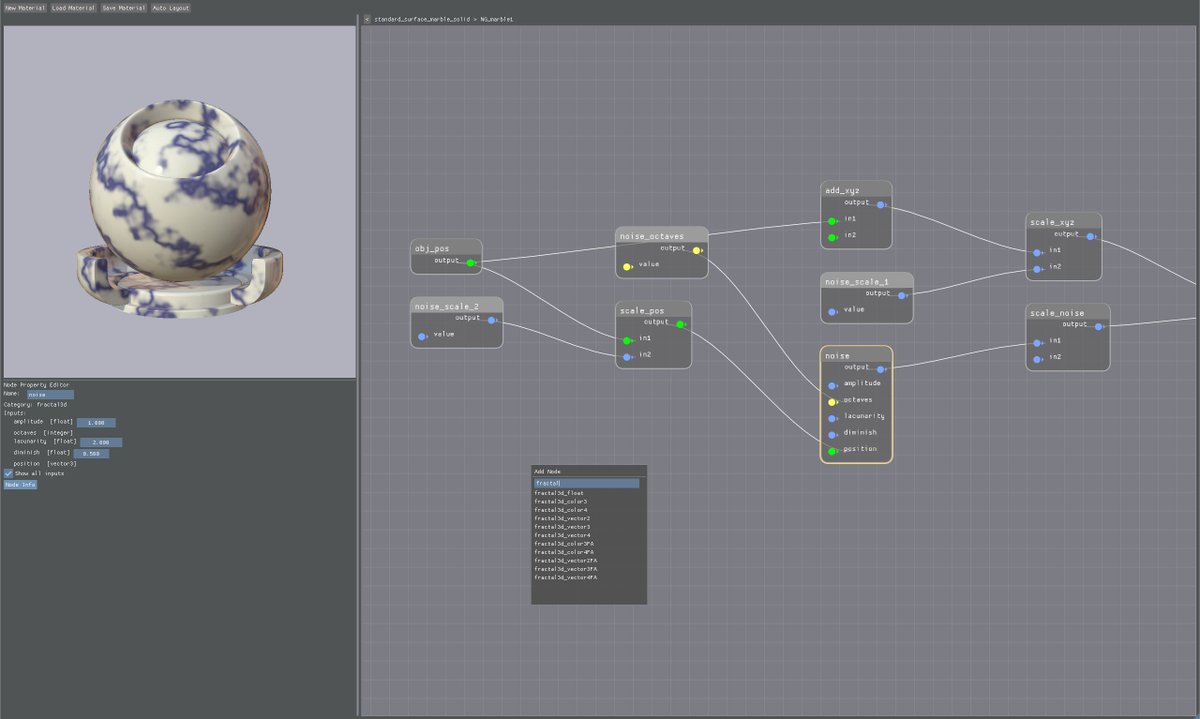Image resolution: width=1200 pixels, height=719 pixels.
Task: Click the back chevron beside the breadcrumb
Action: [366, 17]
